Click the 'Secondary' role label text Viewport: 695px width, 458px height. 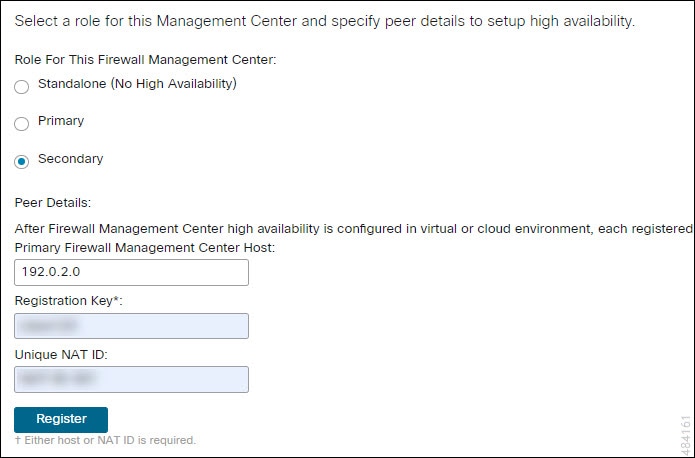[70, 159]
